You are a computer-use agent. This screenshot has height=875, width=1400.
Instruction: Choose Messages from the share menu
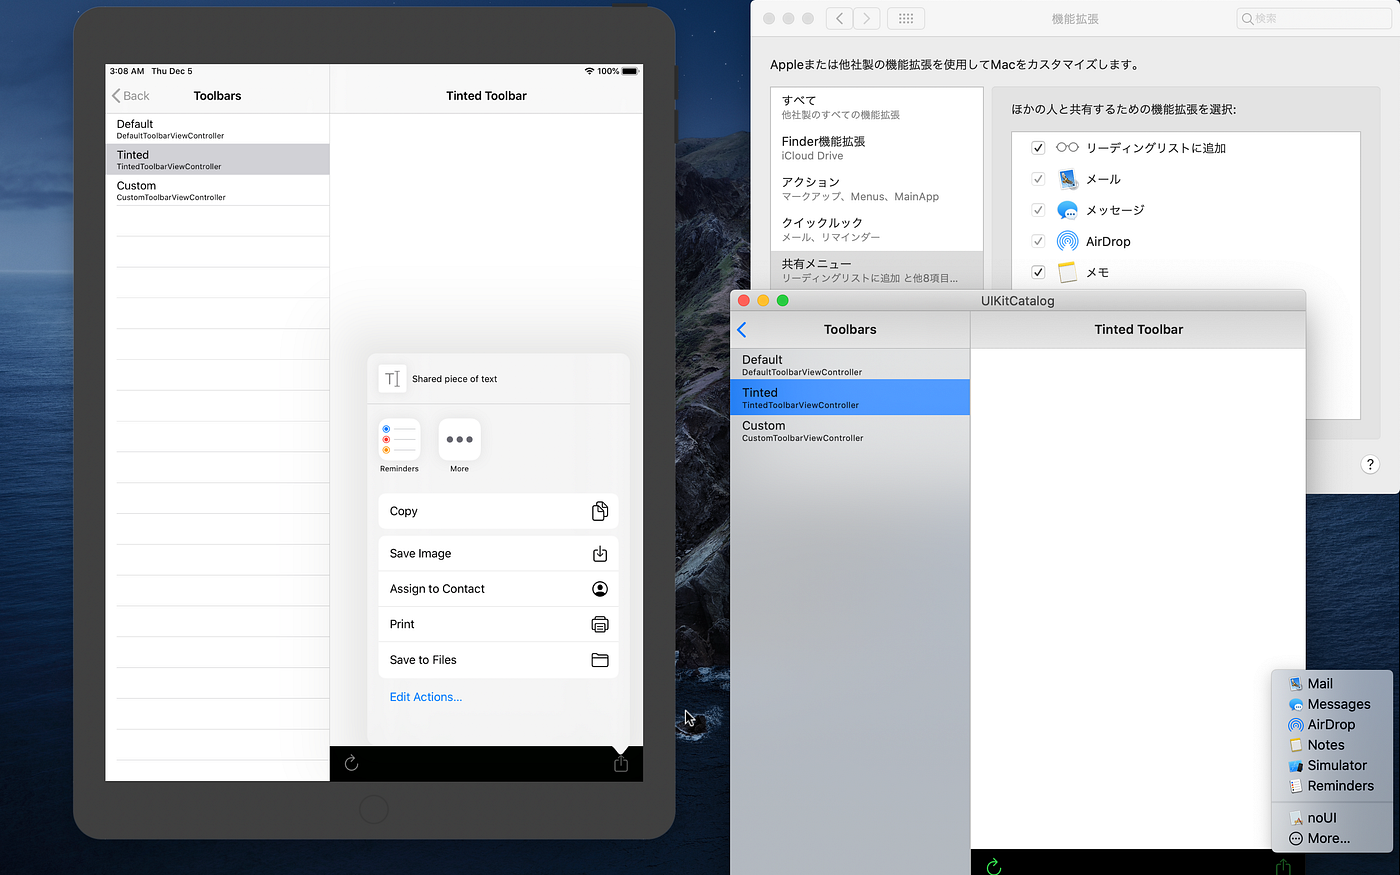point(1331,704)
